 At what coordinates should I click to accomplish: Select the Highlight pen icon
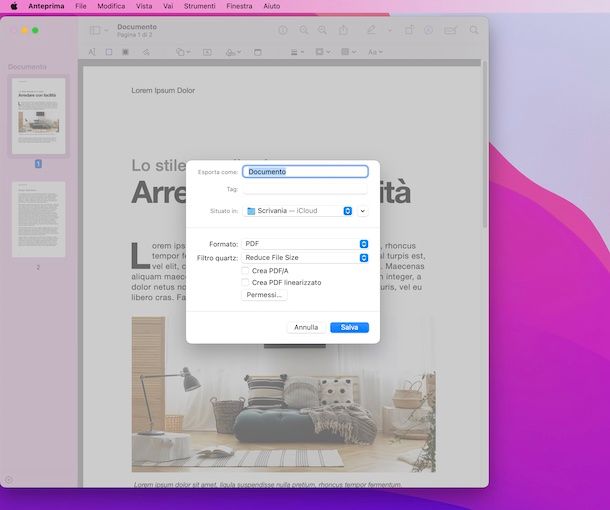click(372, 30)
